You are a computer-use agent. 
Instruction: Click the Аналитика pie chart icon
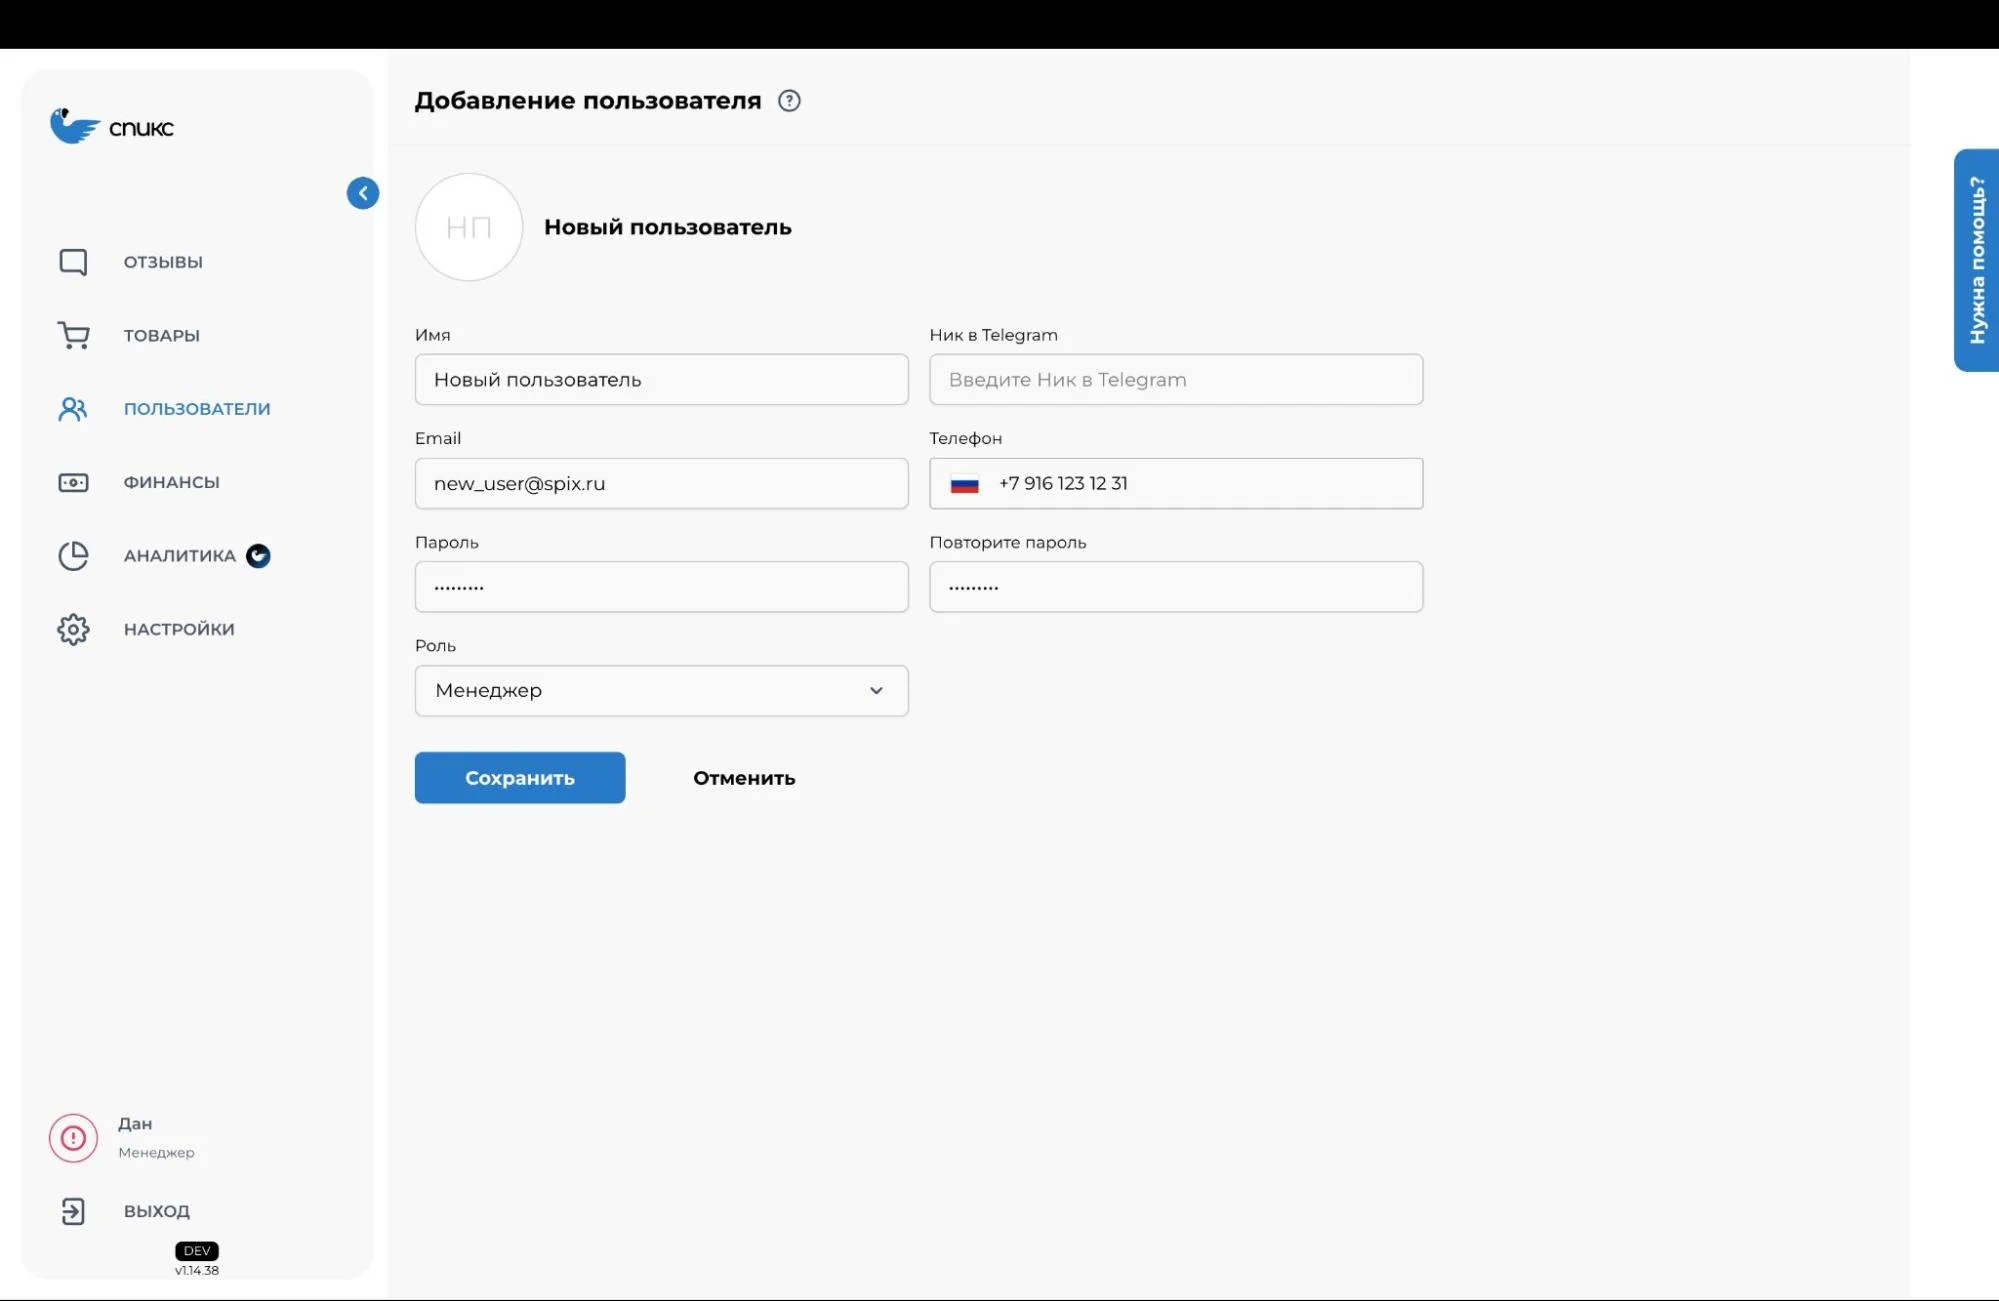click(73, 556)
